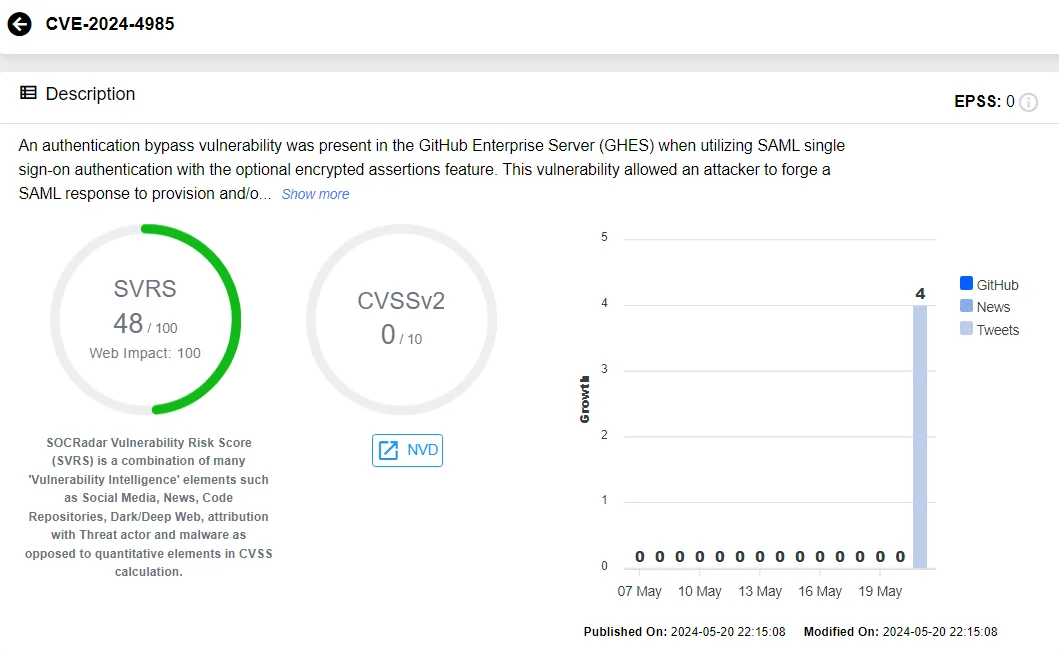Click the CVE-2024-4985 title
This screenshot has height=649, width=1059.
110,24
